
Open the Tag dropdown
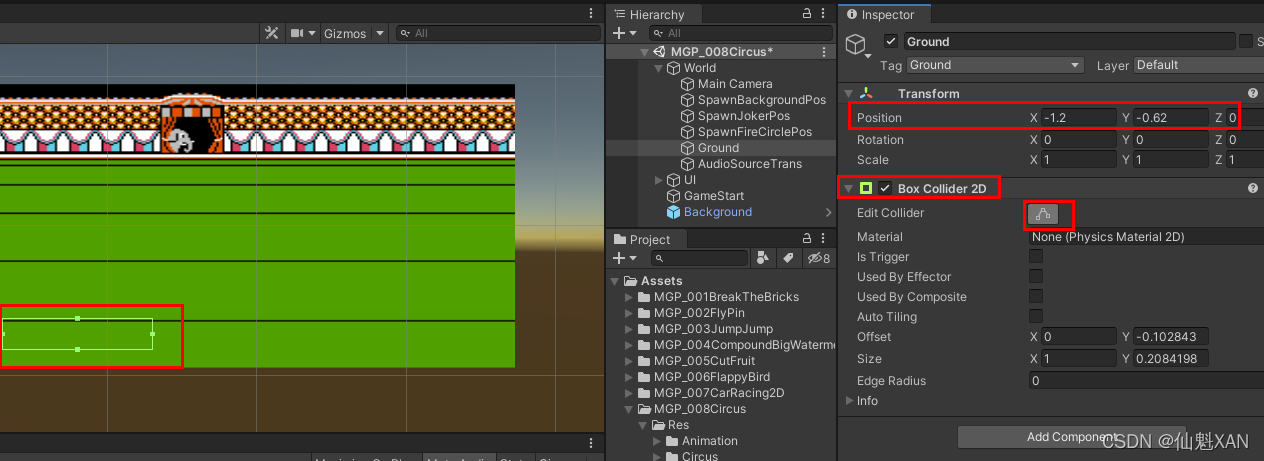click(996, 65)
